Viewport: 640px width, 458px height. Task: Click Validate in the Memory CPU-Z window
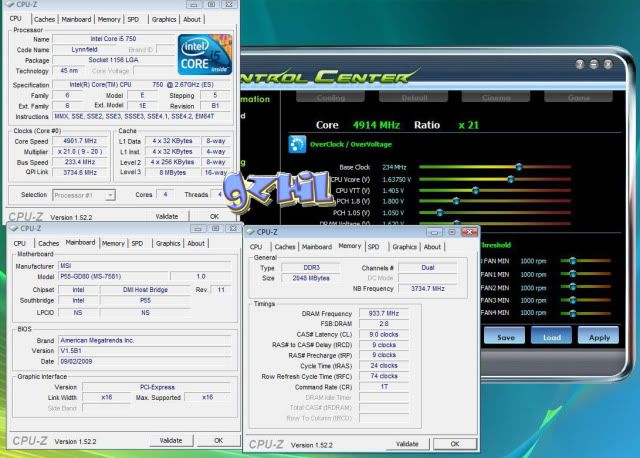pos(407,443)
